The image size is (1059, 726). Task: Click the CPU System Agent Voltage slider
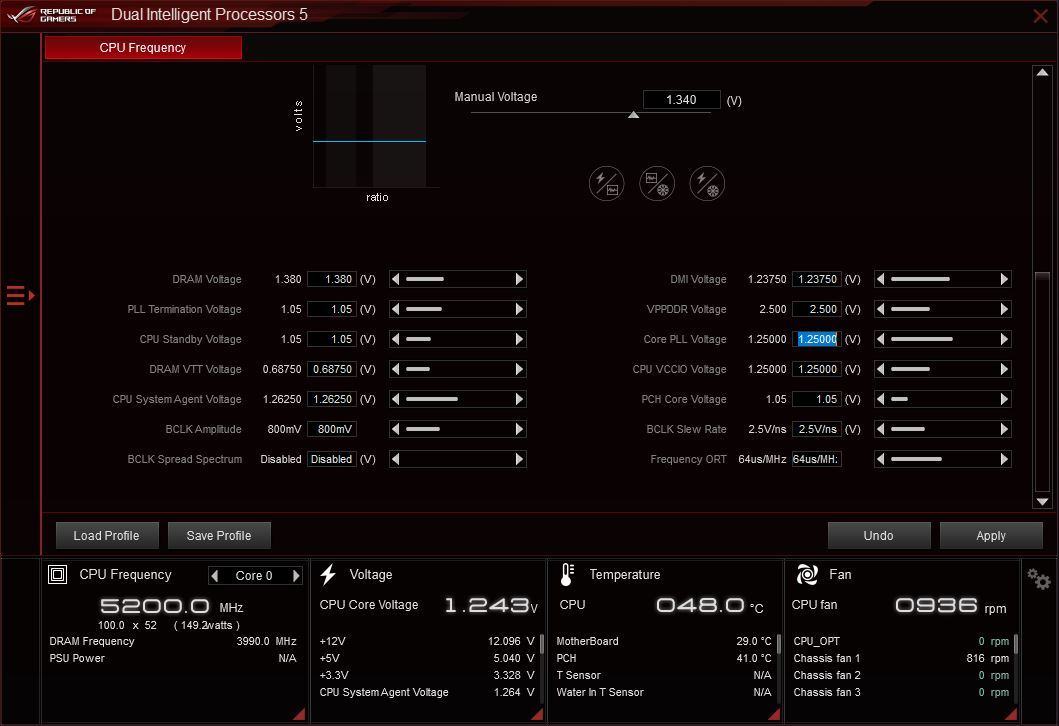coord(458,399)
